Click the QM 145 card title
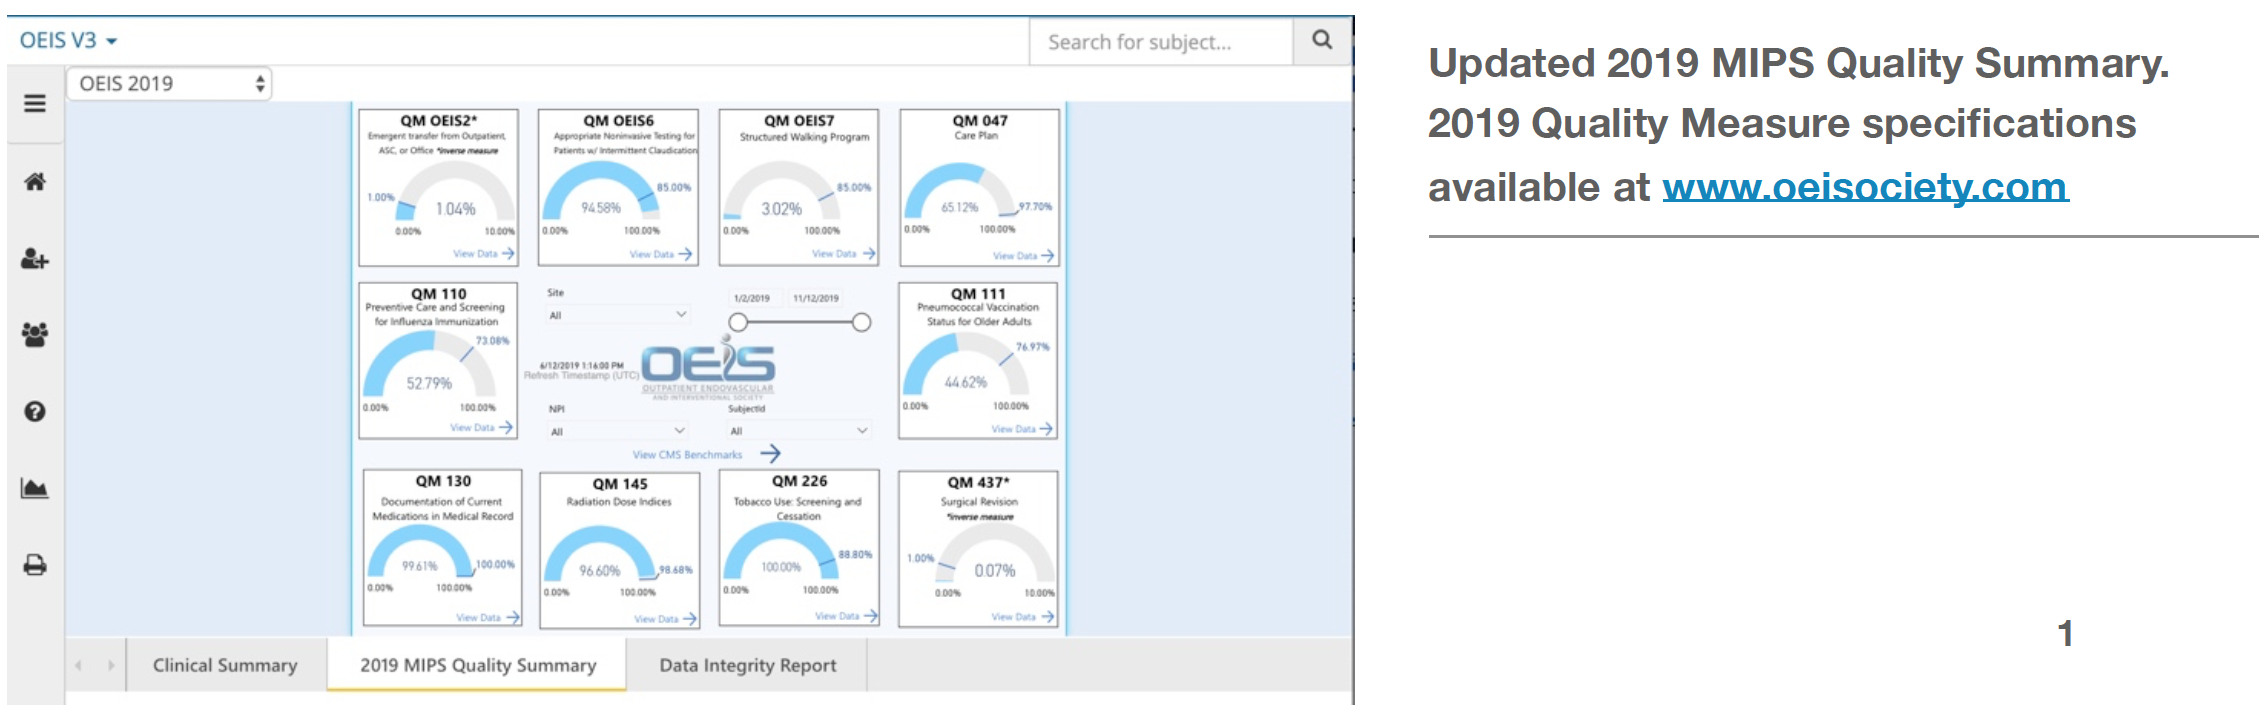 click(x=620, y=484)
